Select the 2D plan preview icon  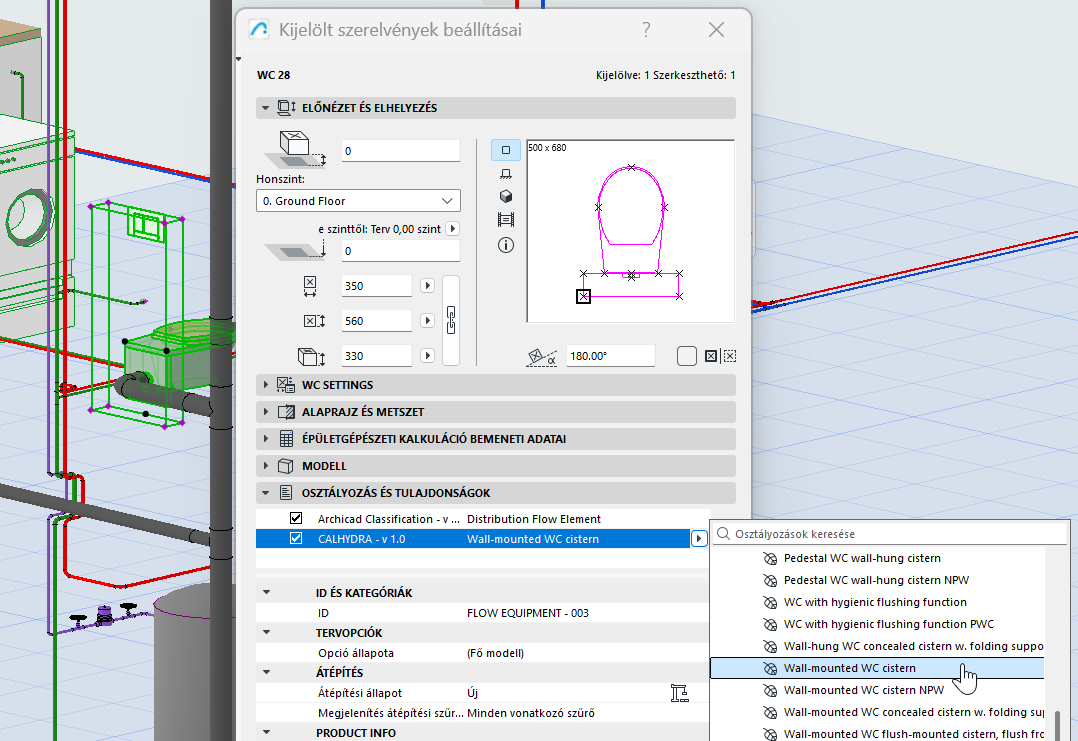505,150
